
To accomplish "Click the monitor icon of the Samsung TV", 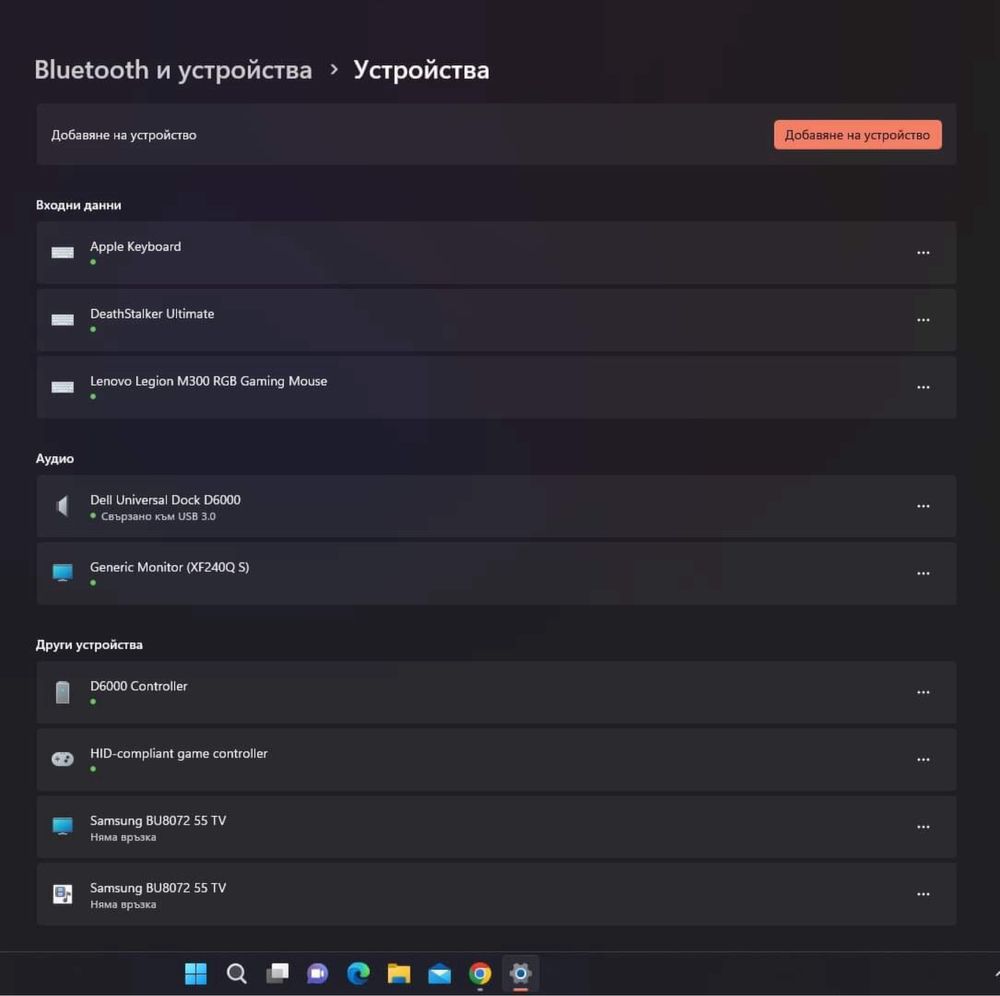I will click(62, 826).
